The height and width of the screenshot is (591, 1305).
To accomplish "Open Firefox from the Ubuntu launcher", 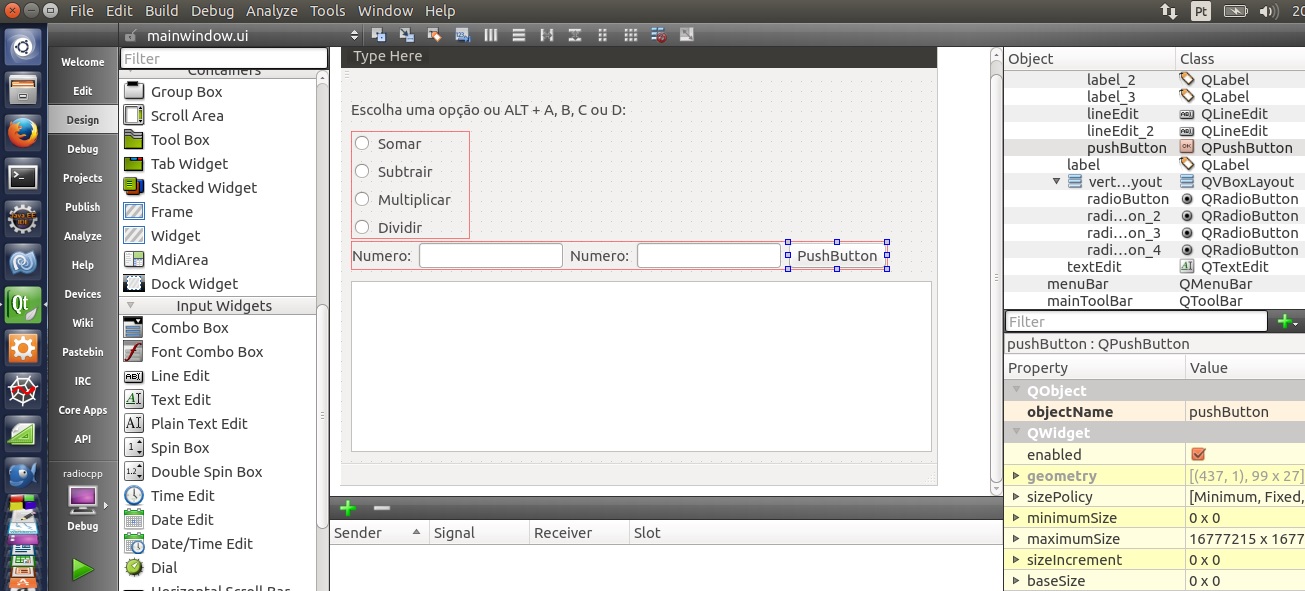I will click(x=23, y=132).
